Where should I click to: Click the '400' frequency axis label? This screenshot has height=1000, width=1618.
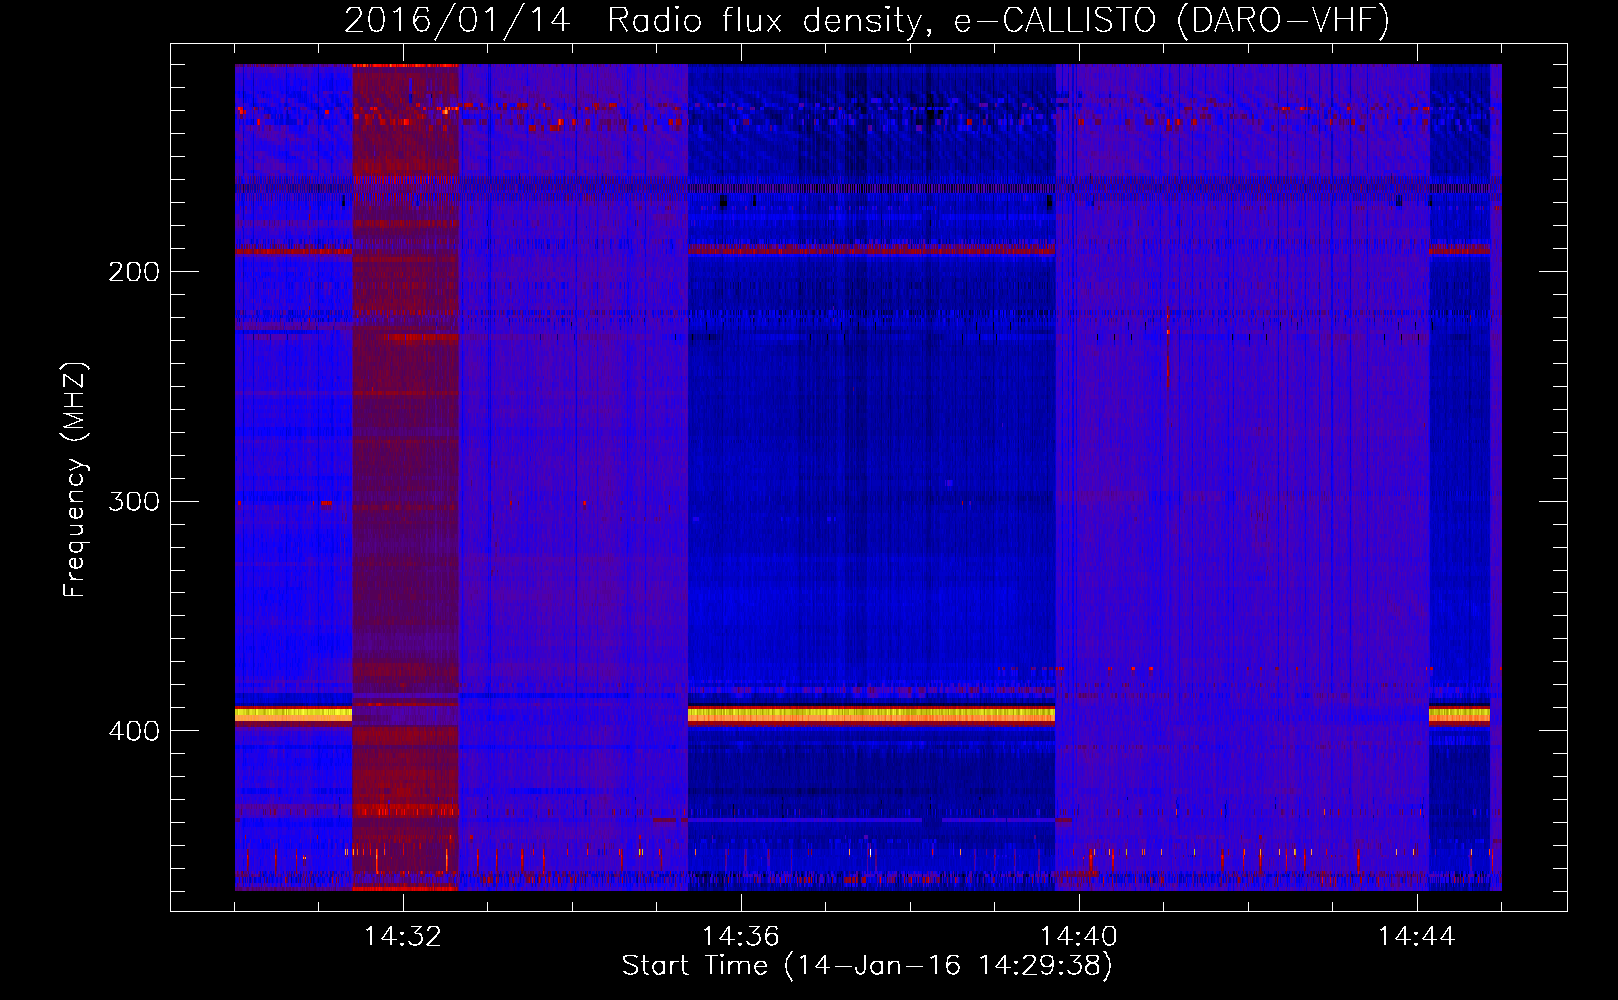pyautogui.click(x=134, y=731)
